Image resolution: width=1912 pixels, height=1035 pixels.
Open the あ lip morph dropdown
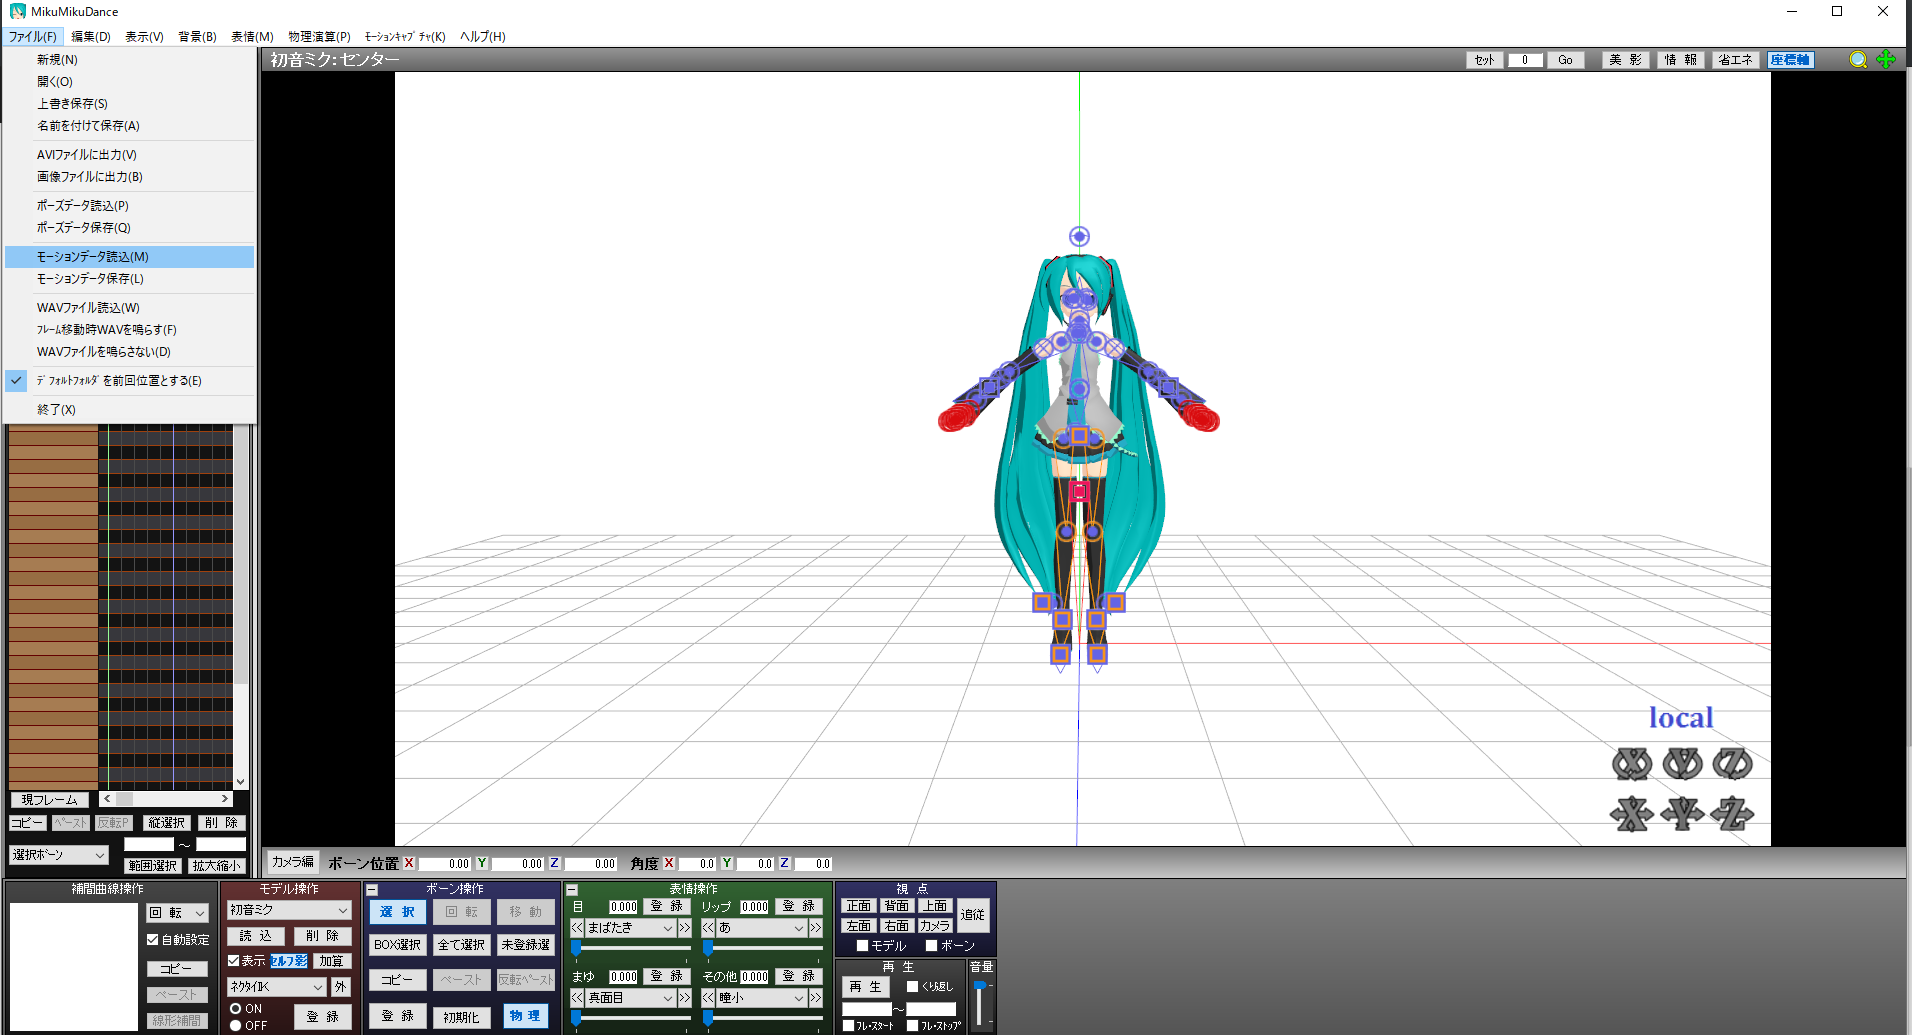click(x=761, y=928)
